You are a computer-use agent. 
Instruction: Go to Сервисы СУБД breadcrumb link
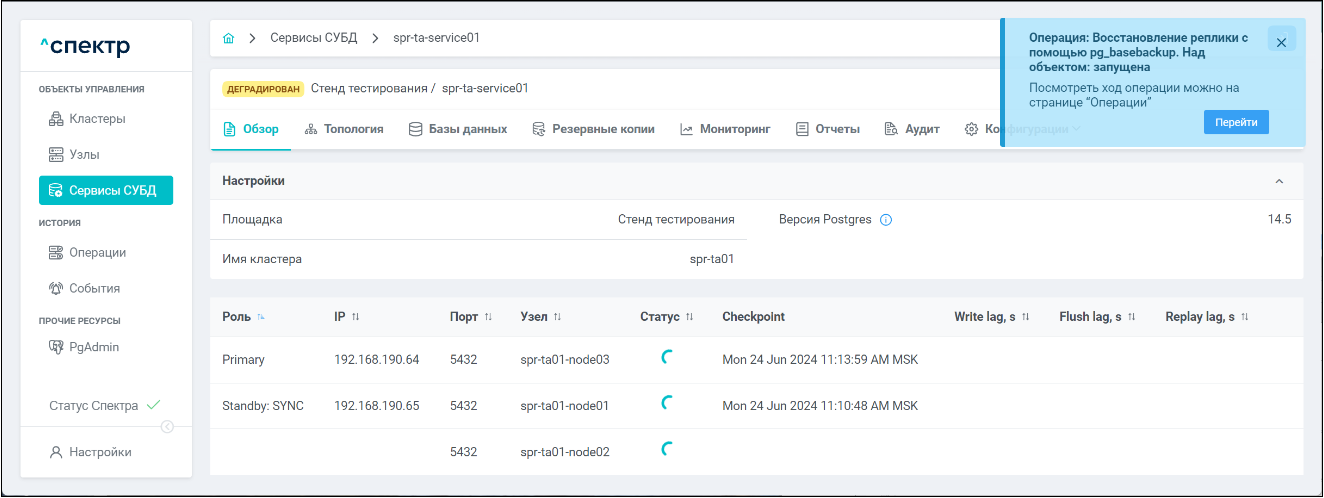[311, 38]
